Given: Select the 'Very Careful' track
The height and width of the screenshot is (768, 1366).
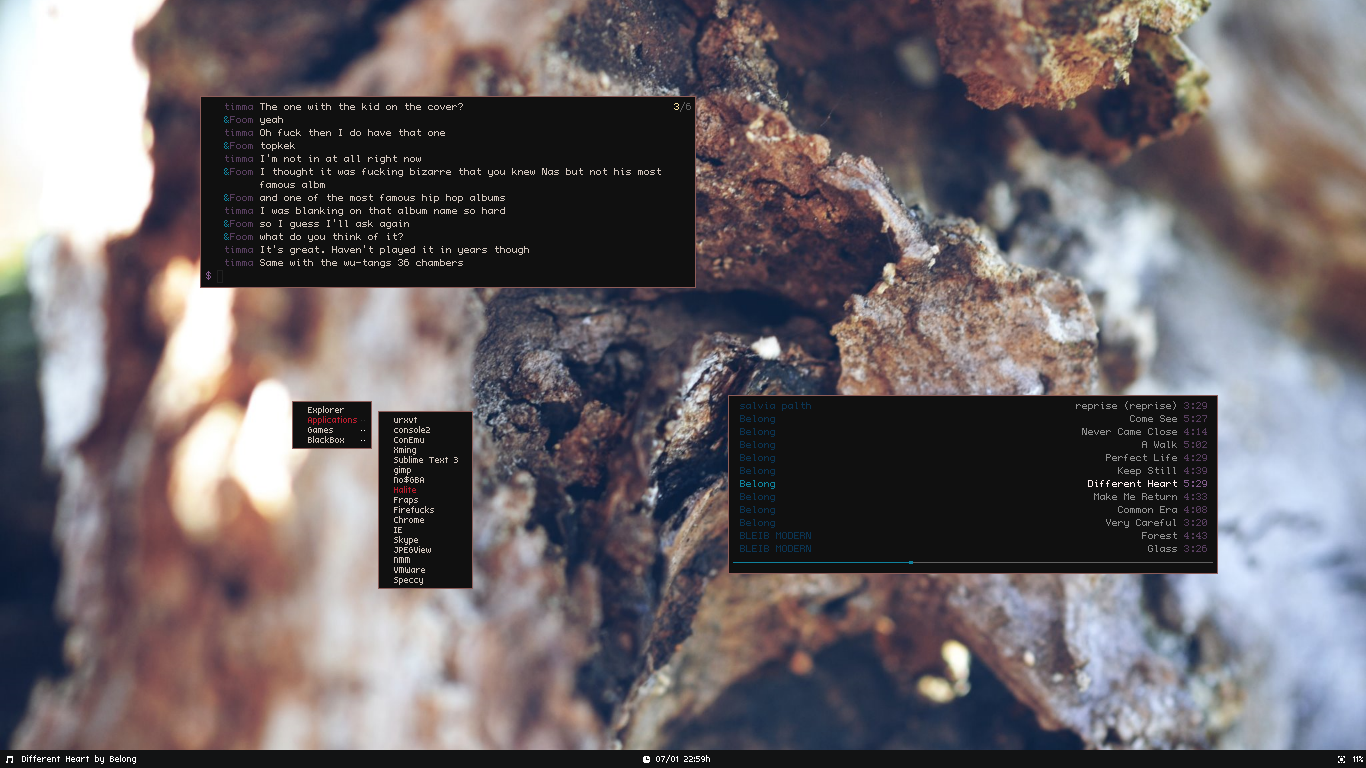Looking at the screenshot, I should pyautogui.click(x=1141, y=523).
